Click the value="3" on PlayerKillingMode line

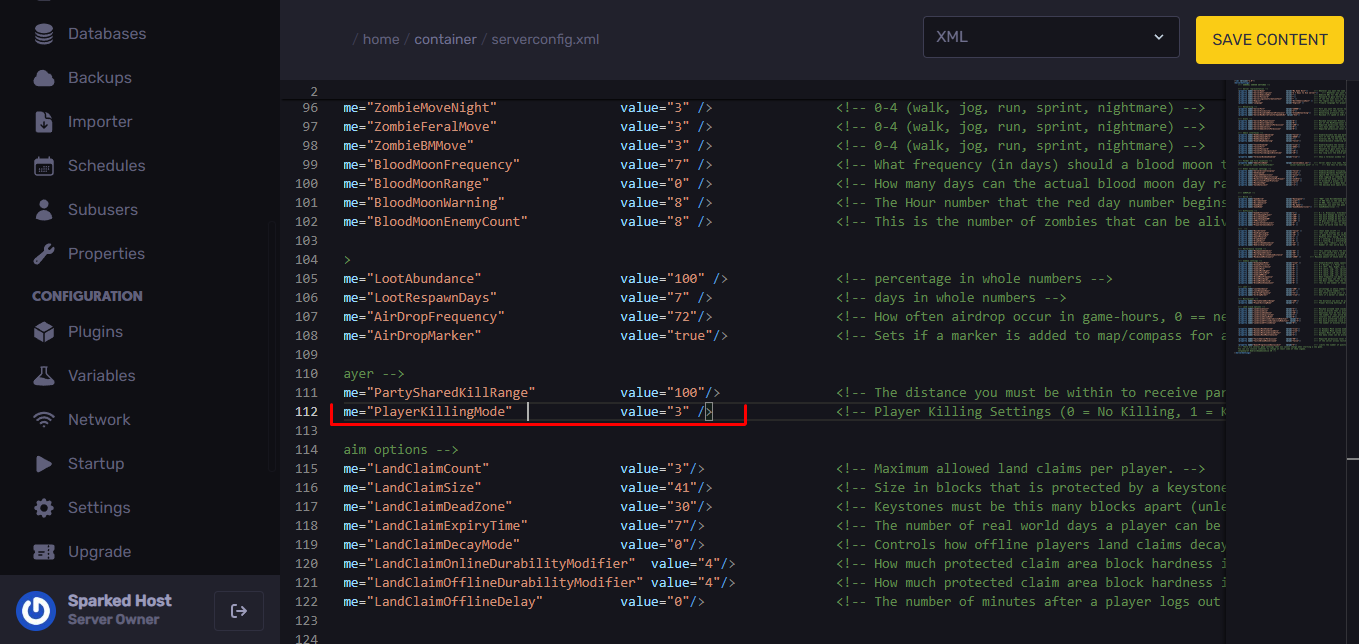coord(655,412)
